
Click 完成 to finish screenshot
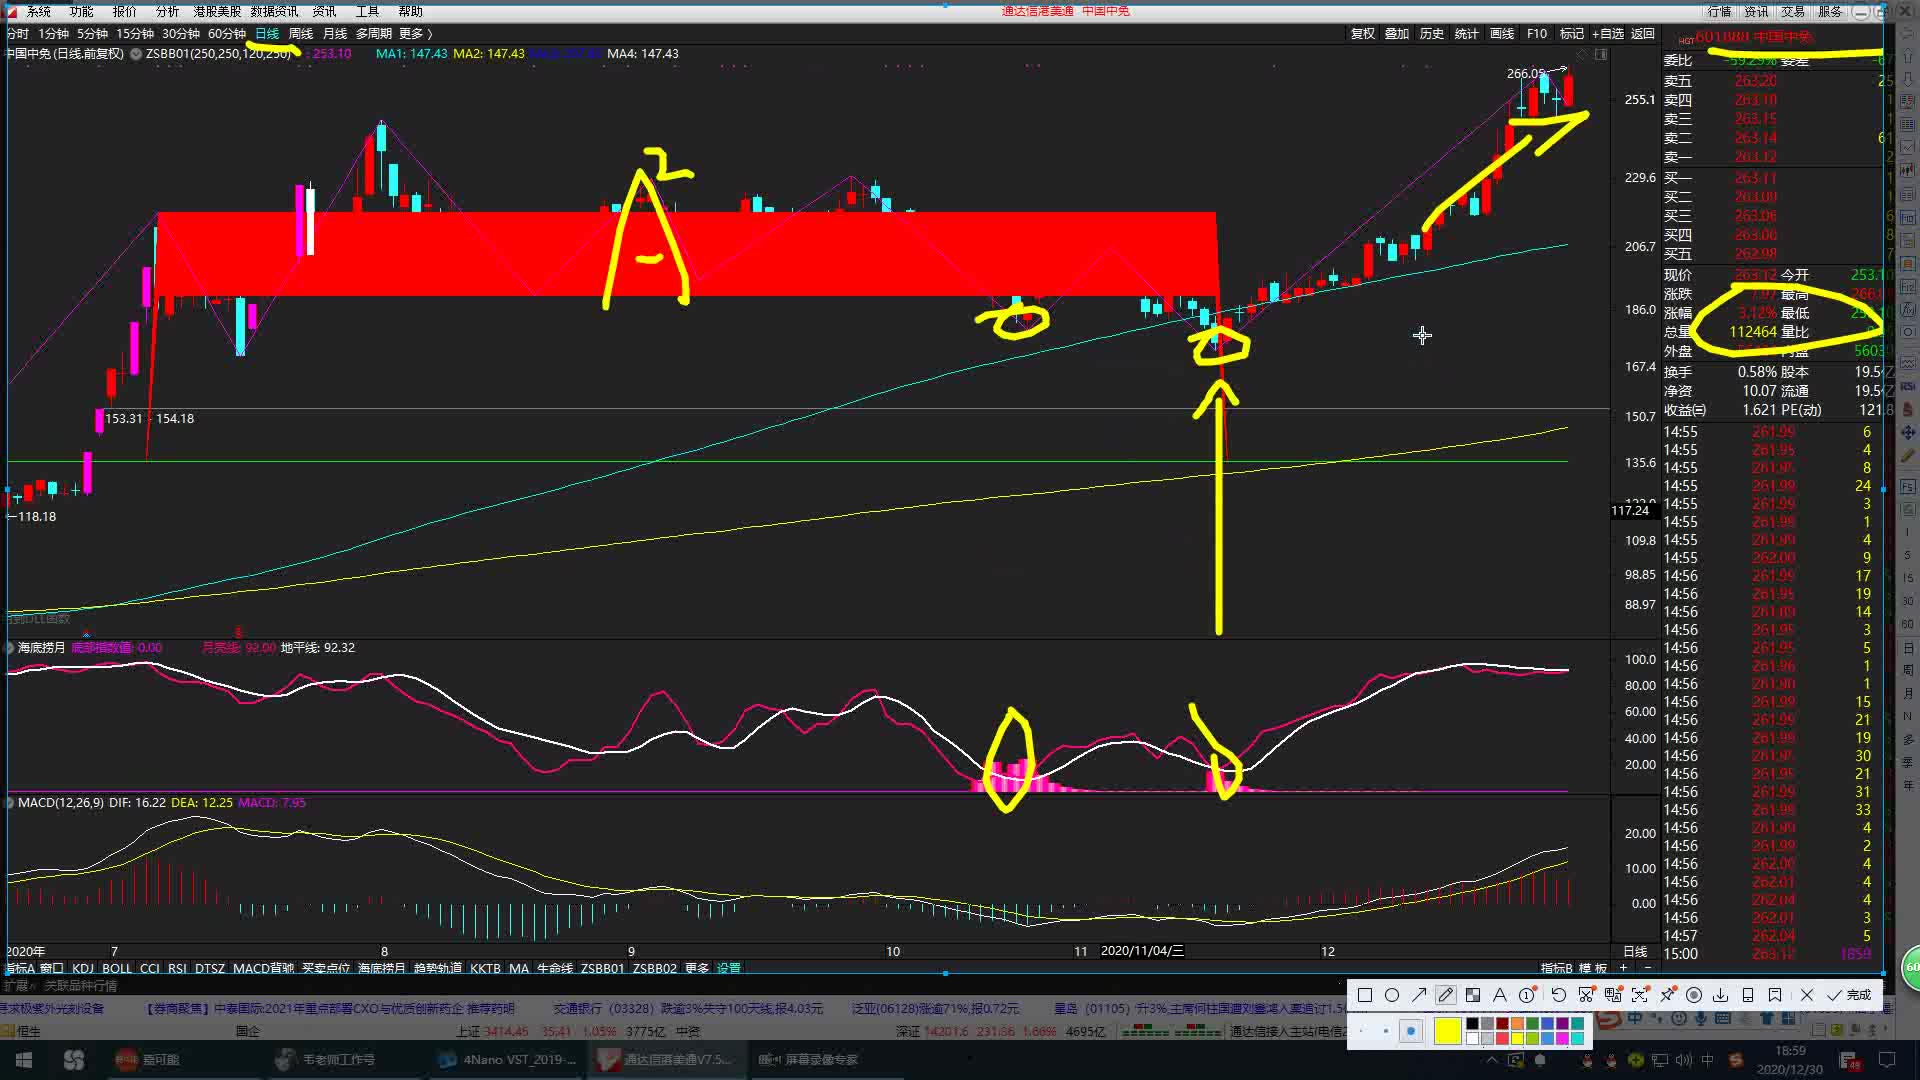[1848, 995]
